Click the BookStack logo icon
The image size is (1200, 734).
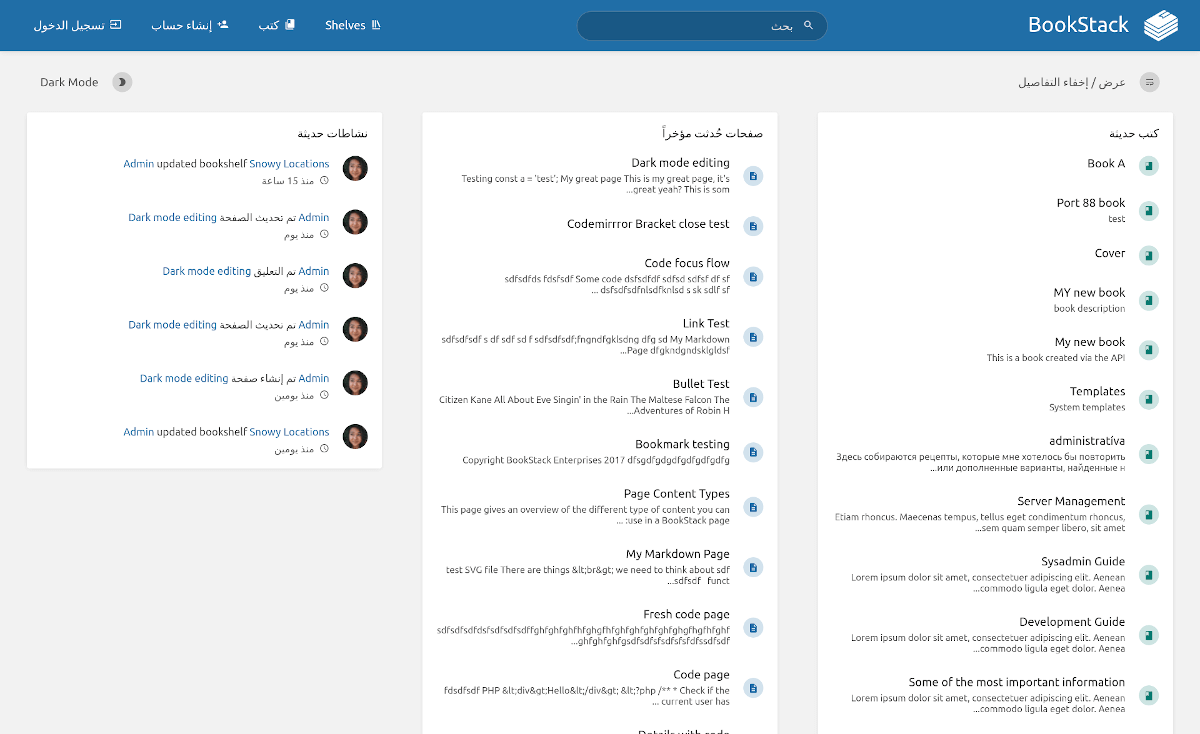pos(1162,25)
